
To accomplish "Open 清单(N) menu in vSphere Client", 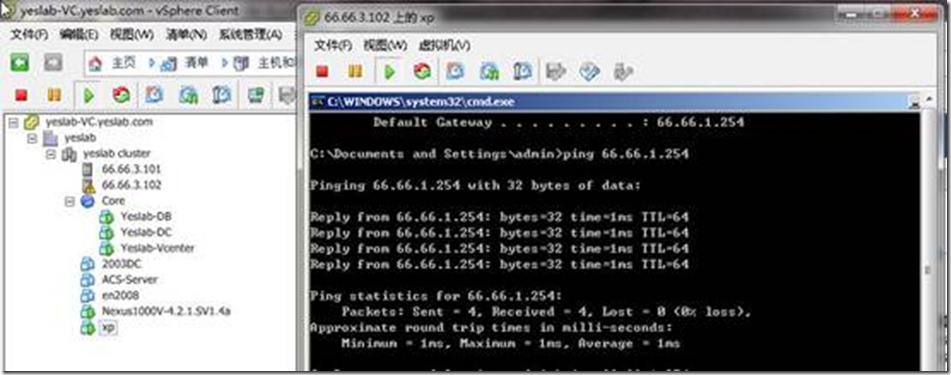I will pos(186,35).
